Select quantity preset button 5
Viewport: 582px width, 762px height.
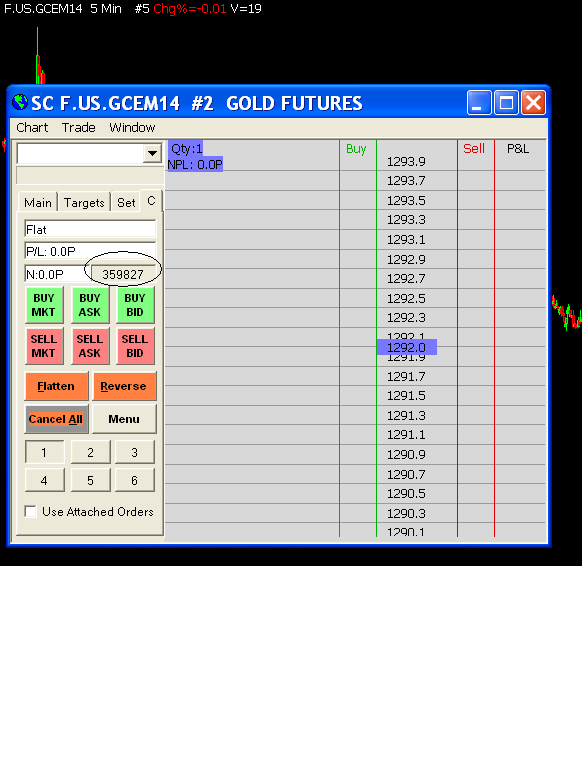pos(90,480)
